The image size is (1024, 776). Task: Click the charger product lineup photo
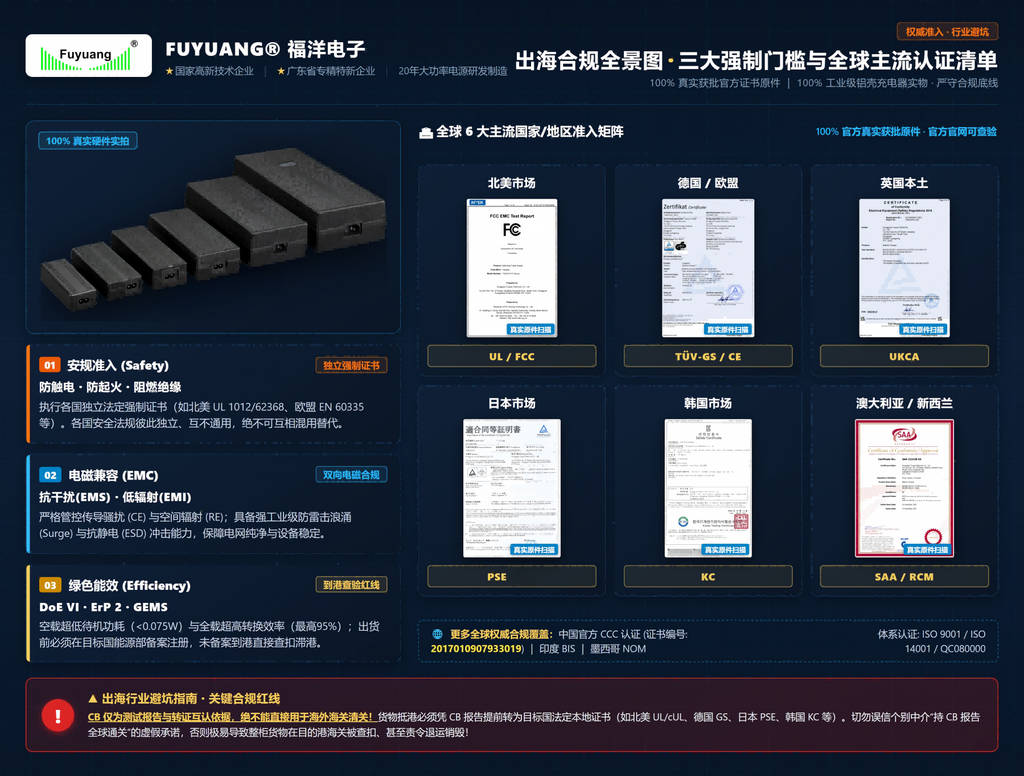pyautogui.click(x=214, y=227)
